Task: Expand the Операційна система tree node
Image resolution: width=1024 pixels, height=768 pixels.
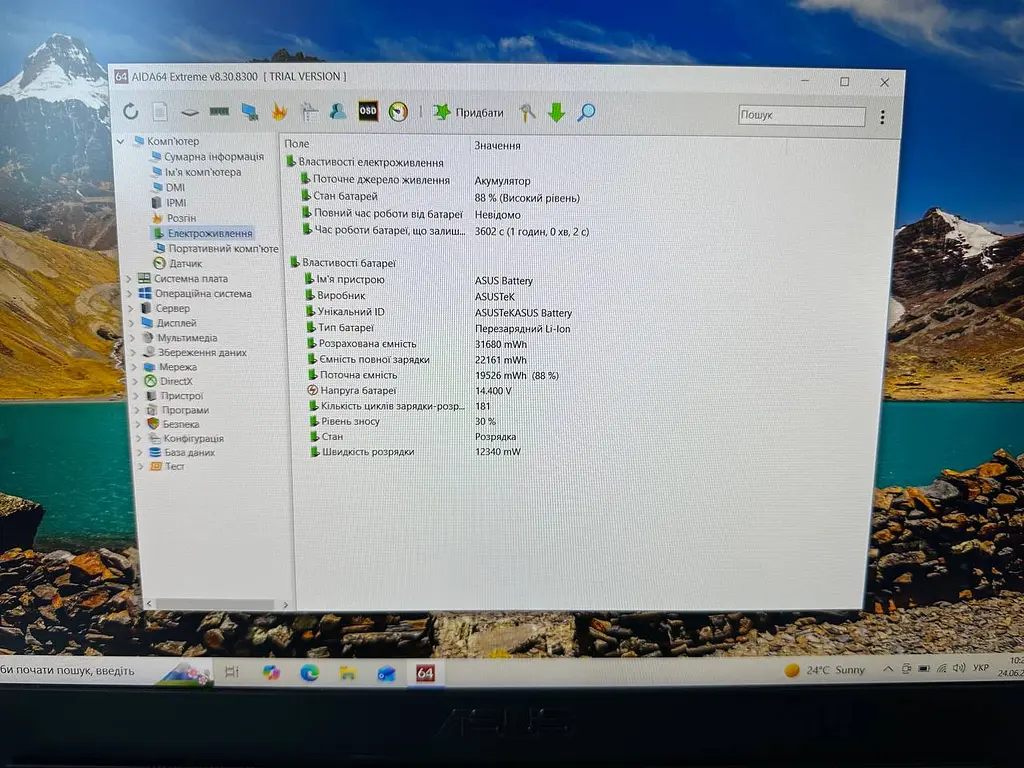Action: [x=130, y=294]
